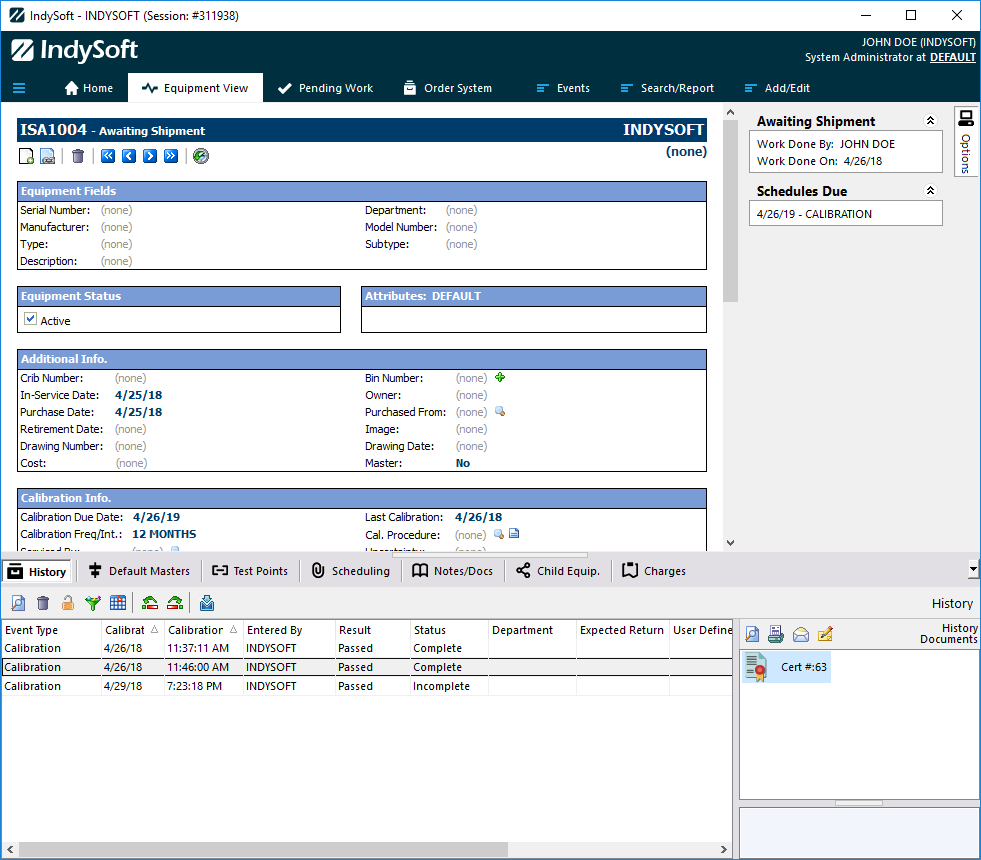Collapse the Awaiting Shipment panel
Image resolution: width=981 pixels, height=860 pixels.
pyautogui.click(x=930, y=121)
